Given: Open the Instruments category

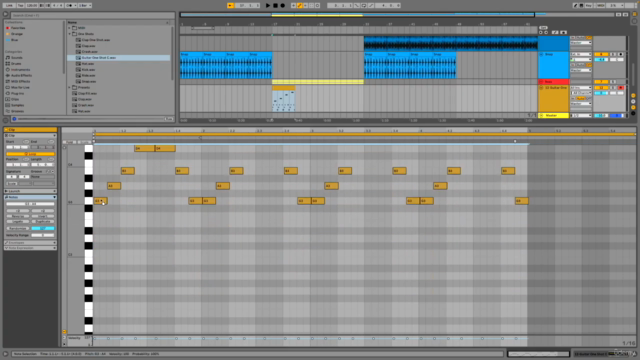Looking at the screenshot, I should (20, 70).
